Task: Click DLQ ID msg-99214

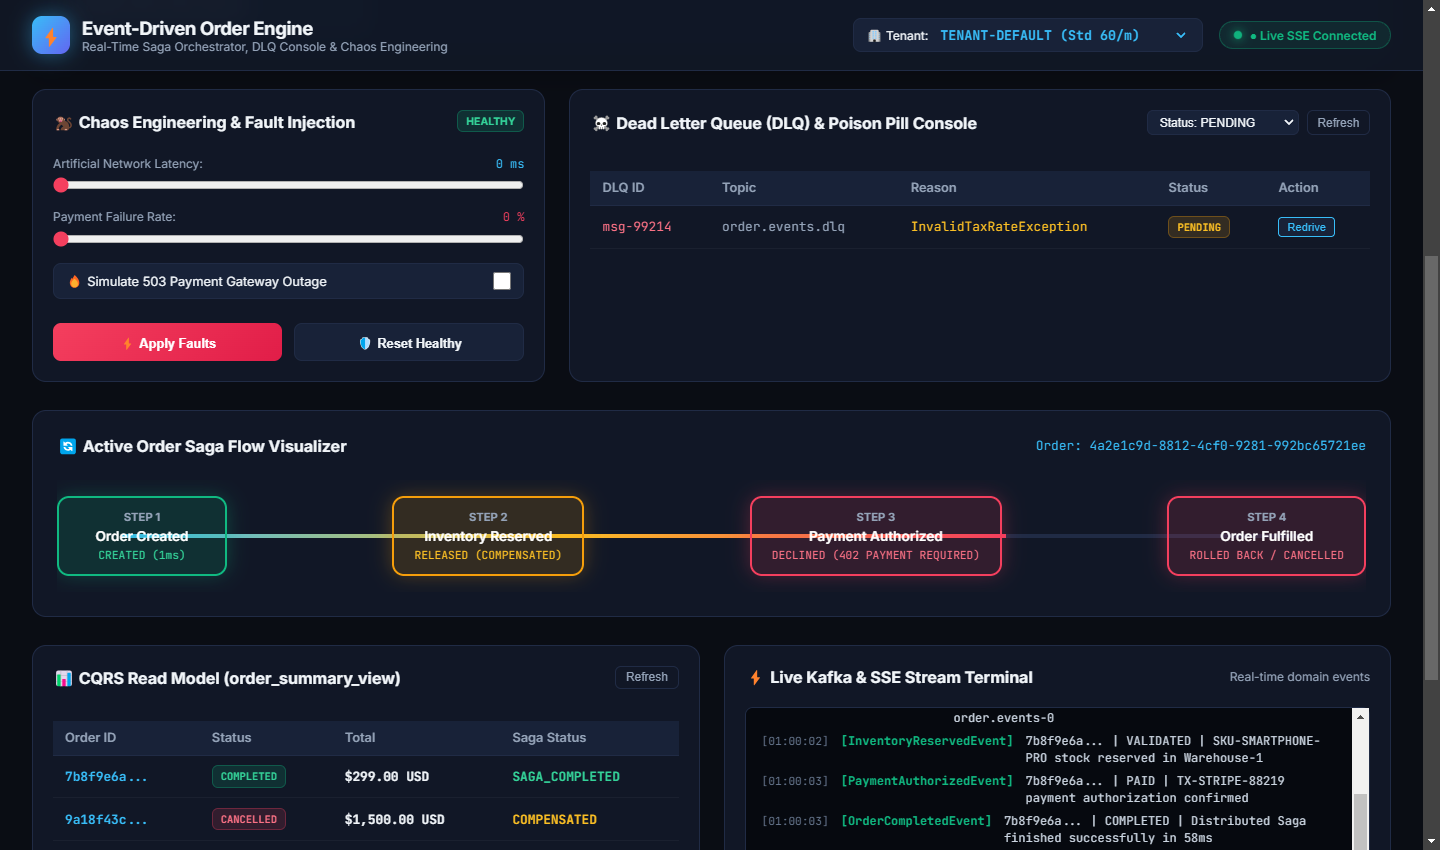Action: click(x=637, y=227)
